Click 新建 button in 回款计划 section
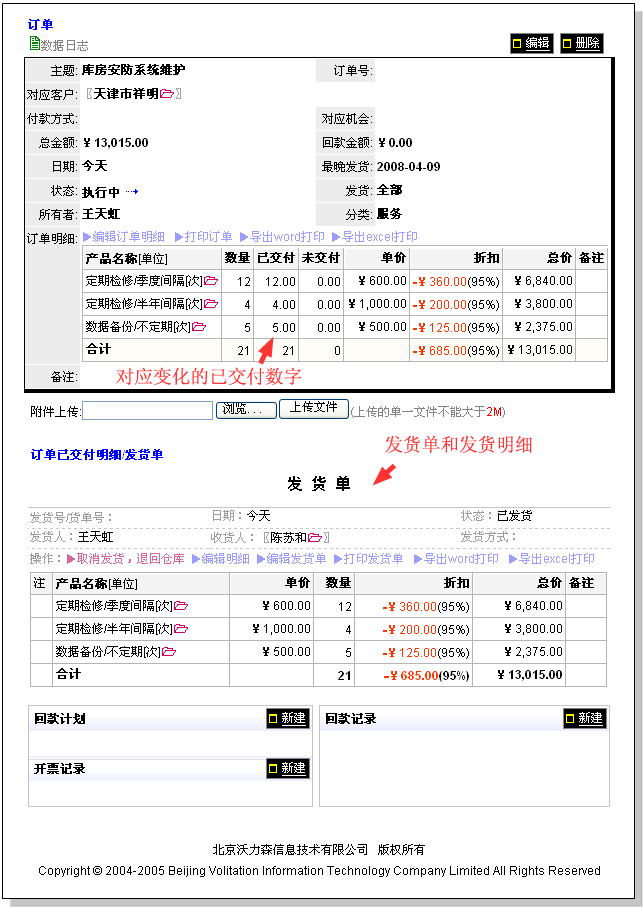The height and width of the screenshot is (908, 643). tap(287, 719)
